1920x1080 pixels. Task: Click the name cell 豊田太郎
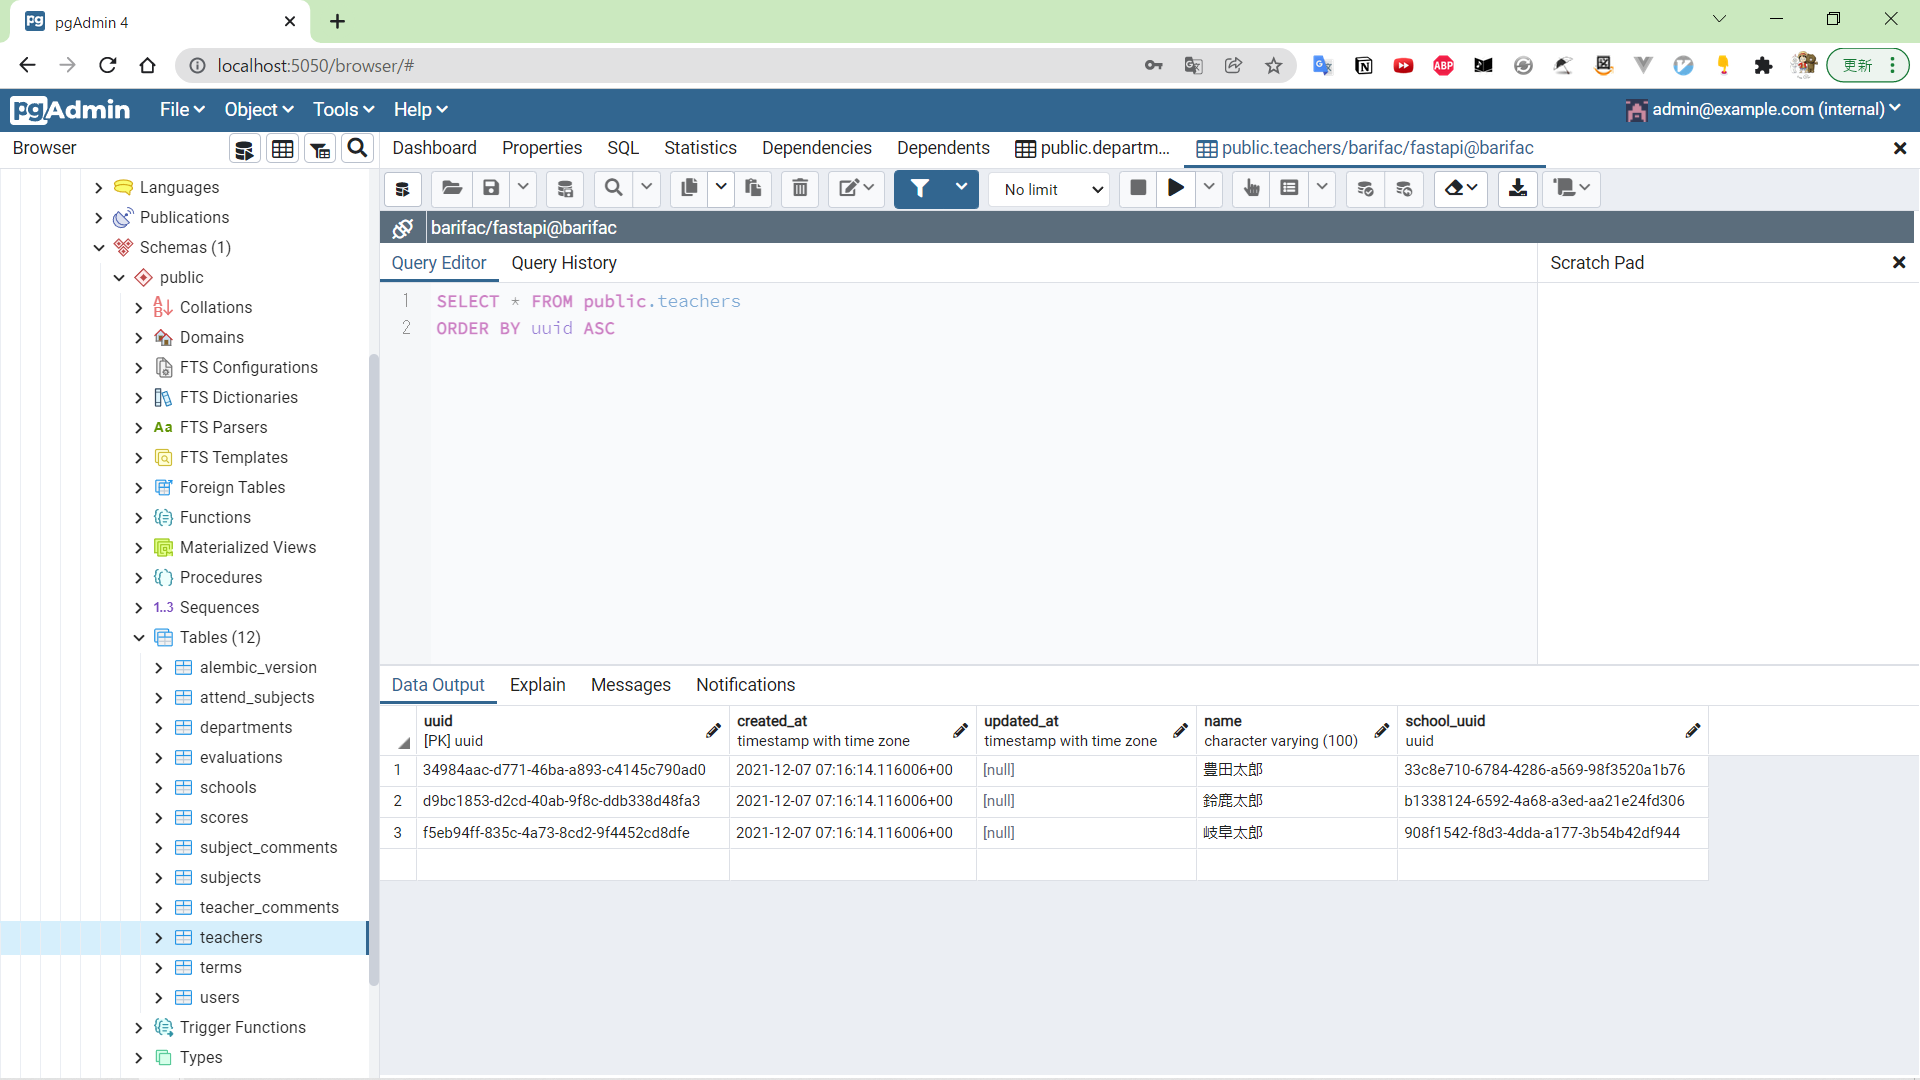pos(1296,770)
